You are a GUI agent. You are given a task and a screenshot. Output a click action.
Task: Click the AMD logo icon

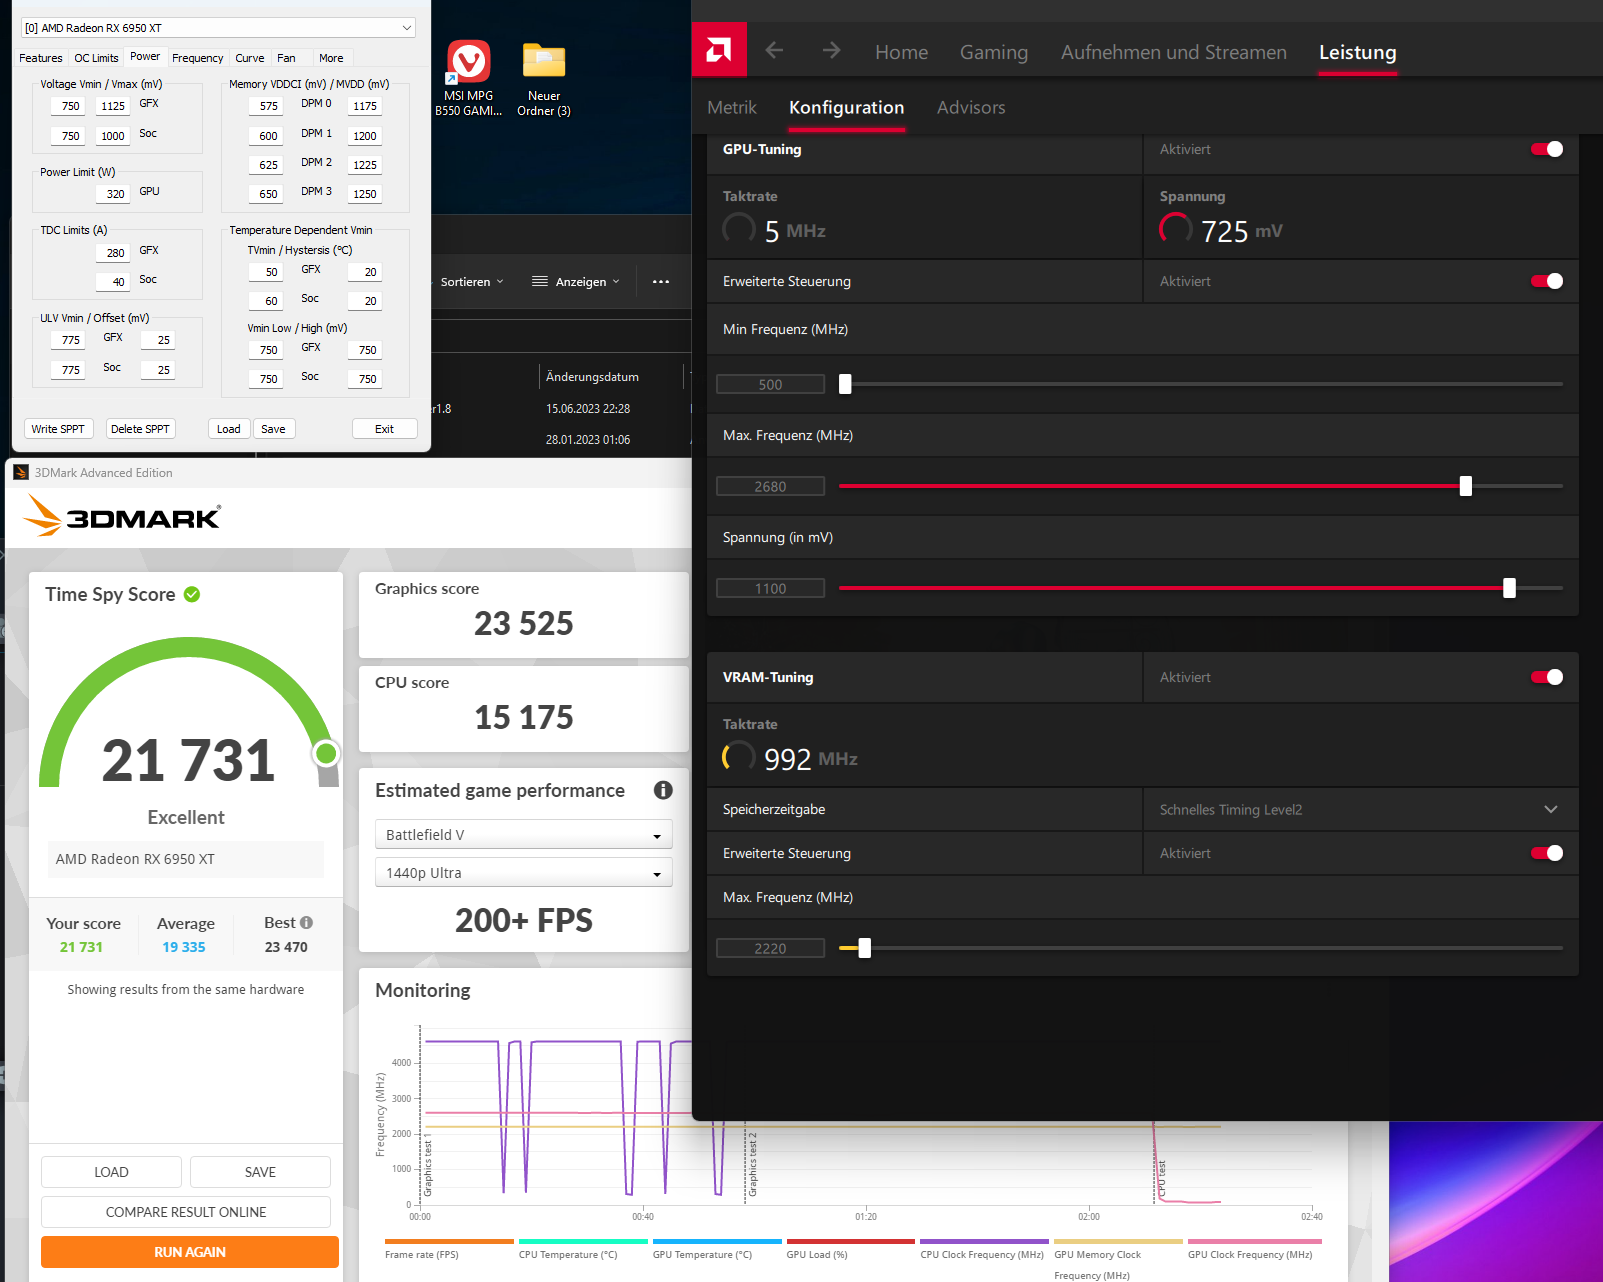719,50
